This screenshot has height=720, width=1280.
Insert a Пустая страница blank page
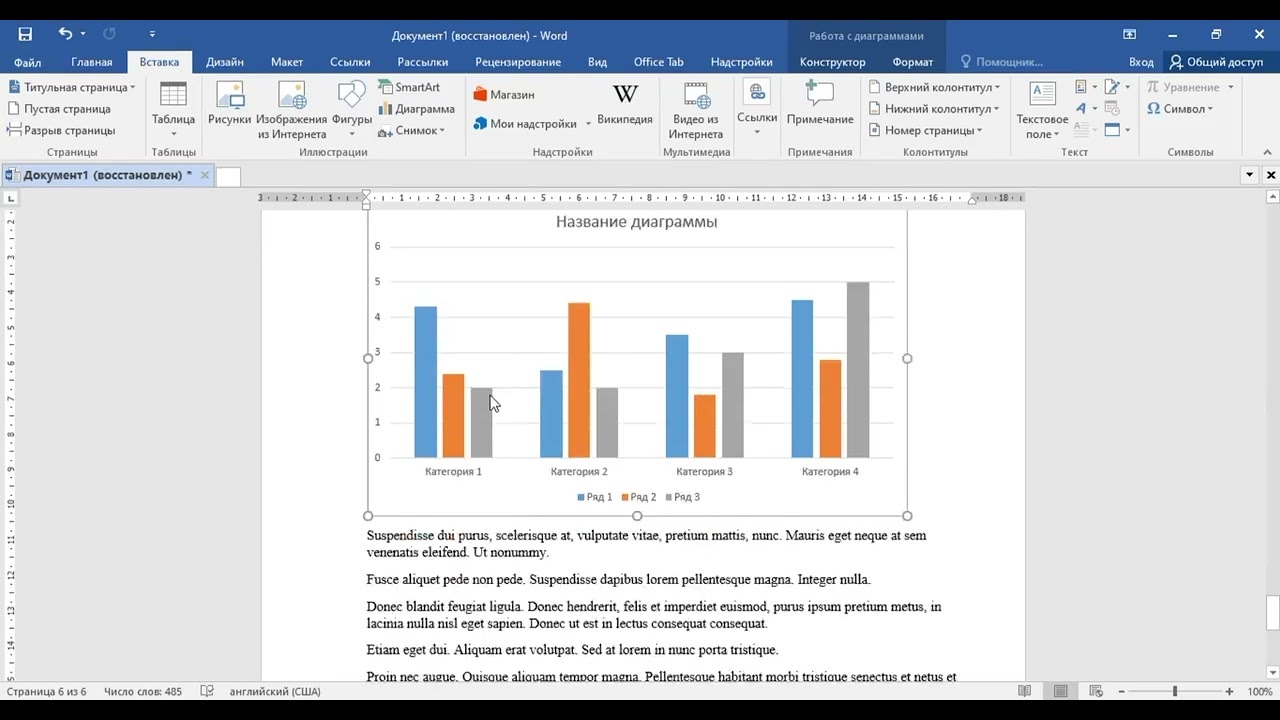tap(59, 109)
